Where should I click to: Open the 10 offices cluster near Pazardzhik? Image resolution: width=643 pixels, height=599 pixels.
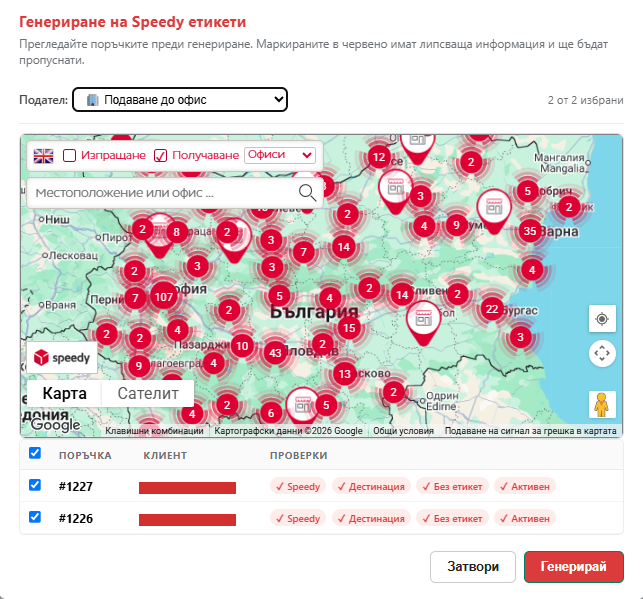click(x=242, y=346)
